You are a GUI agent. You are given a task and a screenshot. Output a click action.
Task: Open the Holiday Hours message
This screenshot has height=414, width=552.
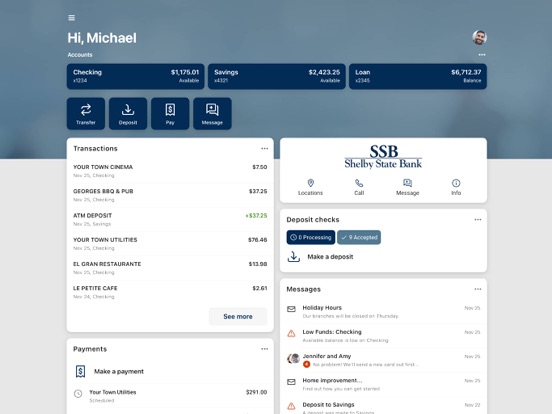coord(383,312)
